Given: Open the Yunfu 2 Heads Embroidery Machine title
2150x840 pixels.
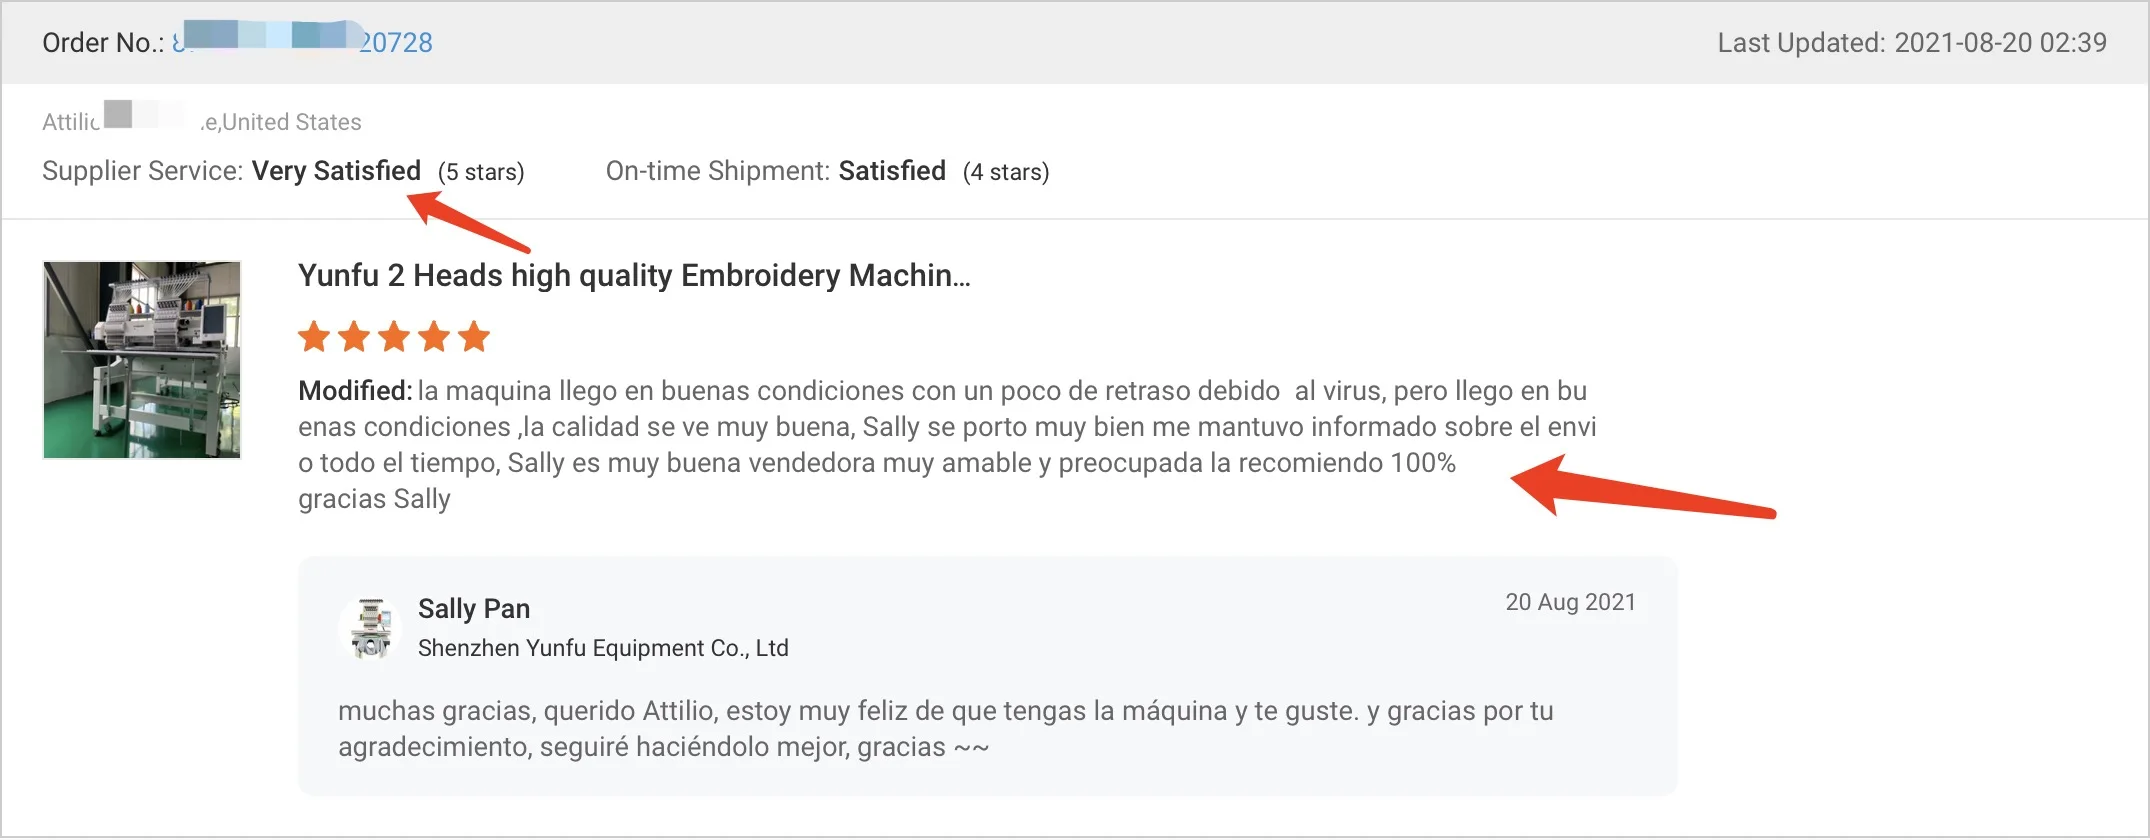Looking at the screenshot, I should pyautogui.click(x=634, y=275).
